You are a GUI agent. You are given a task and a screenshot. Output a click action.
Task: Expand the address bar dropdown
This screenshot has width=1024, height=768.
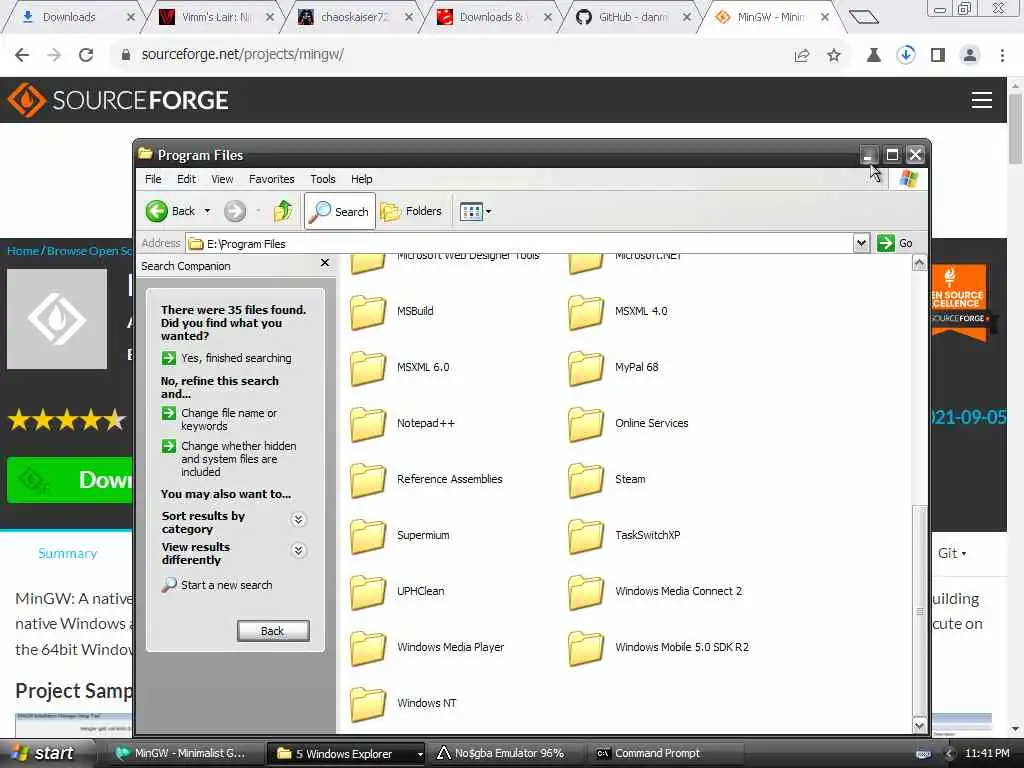[861, 243]
